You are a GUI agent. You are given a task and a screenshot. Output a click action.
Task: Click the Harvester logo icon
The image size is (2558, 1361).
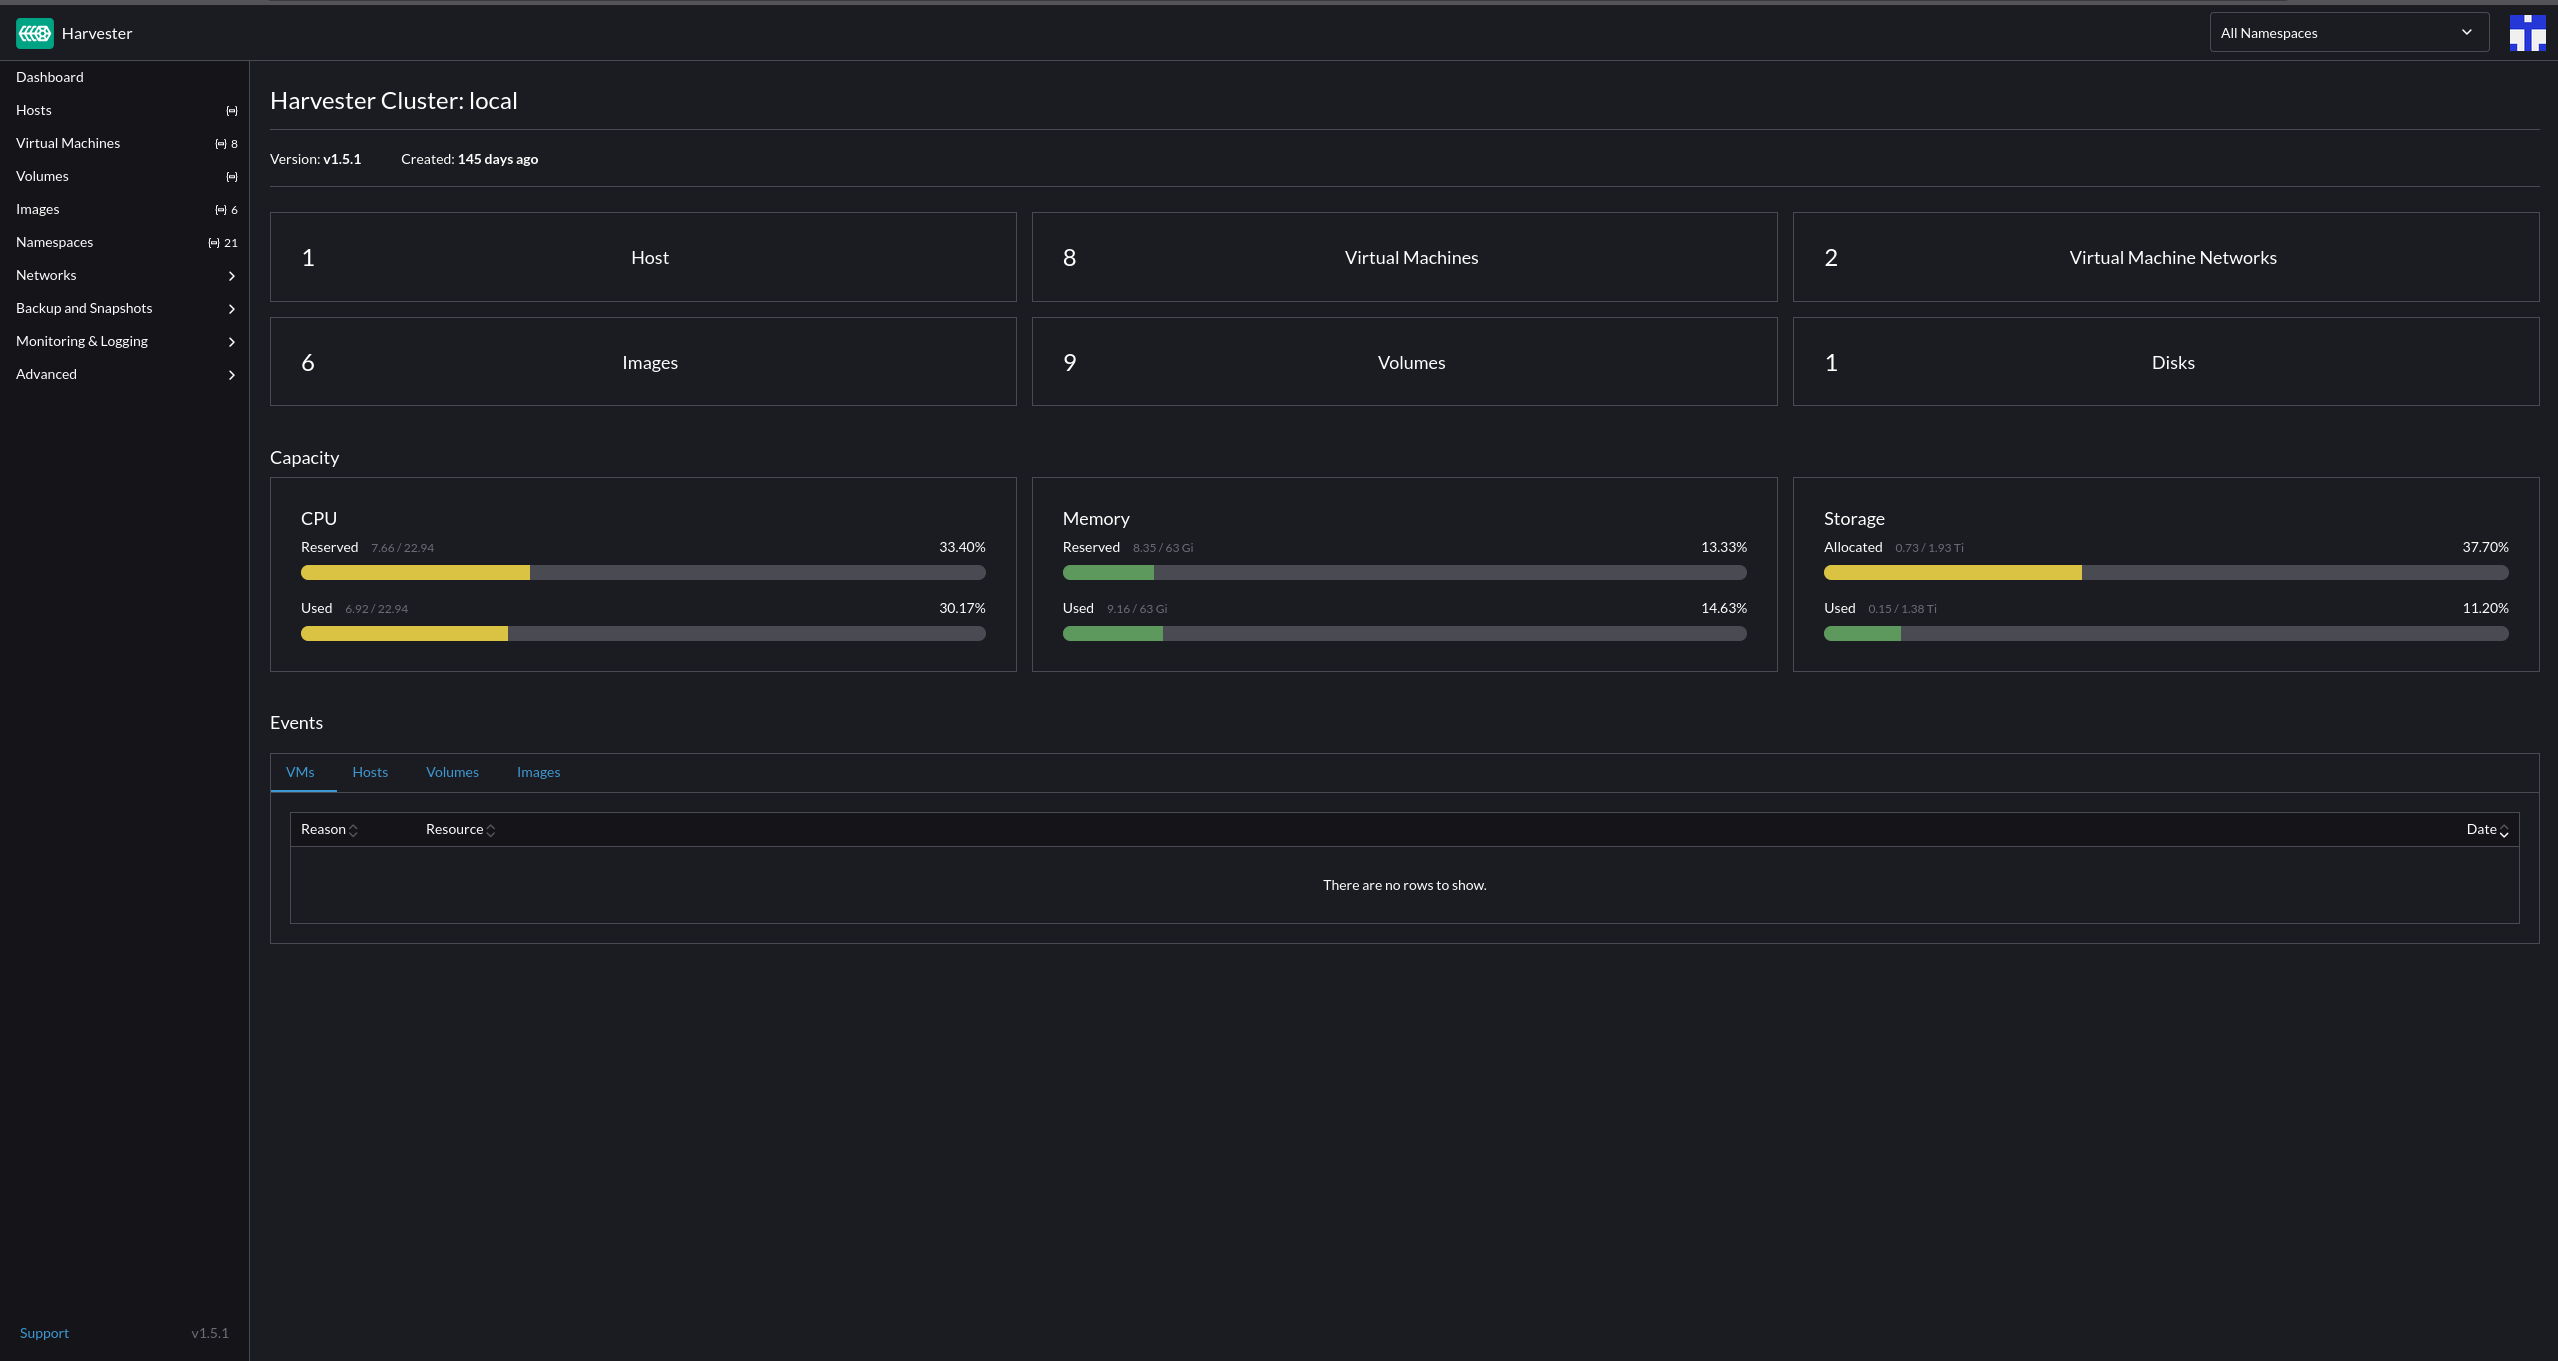pos(34,32)
